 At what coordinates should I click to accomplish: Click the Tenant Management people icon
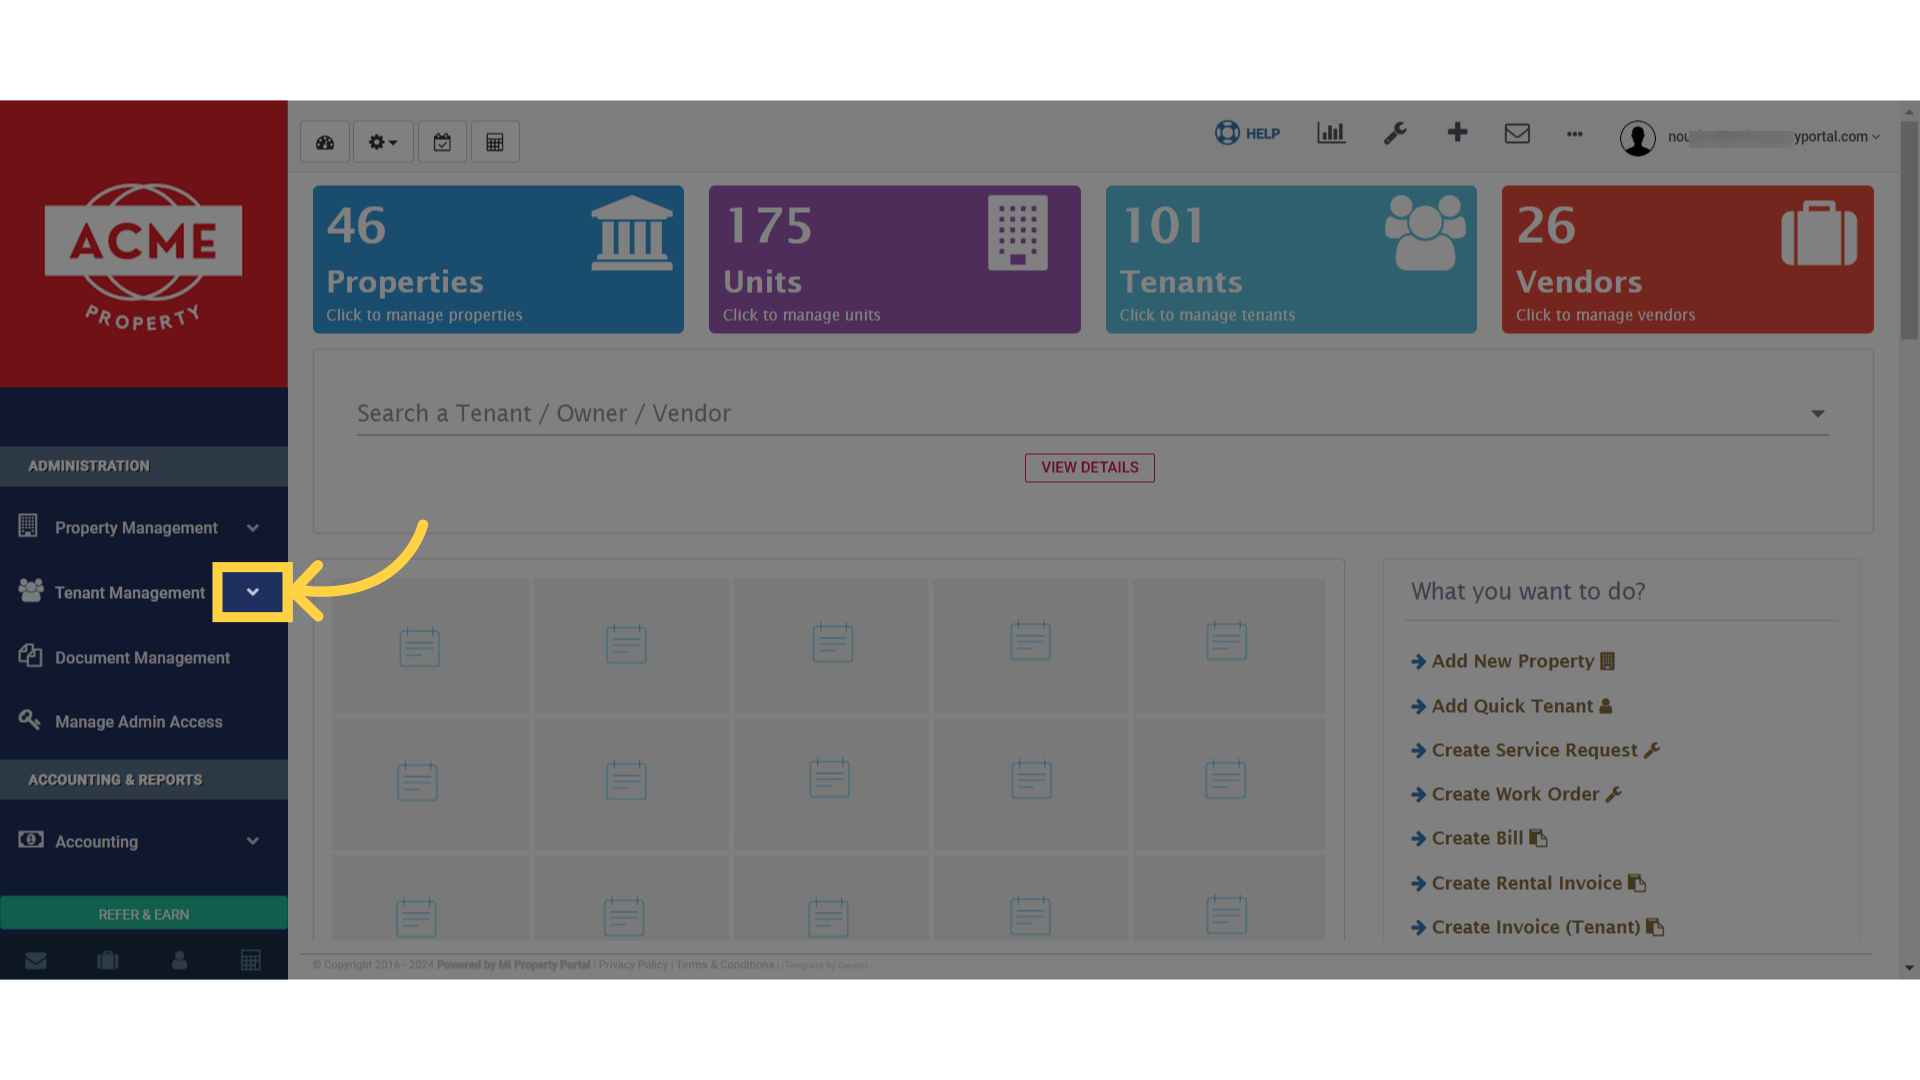[31, 590]
